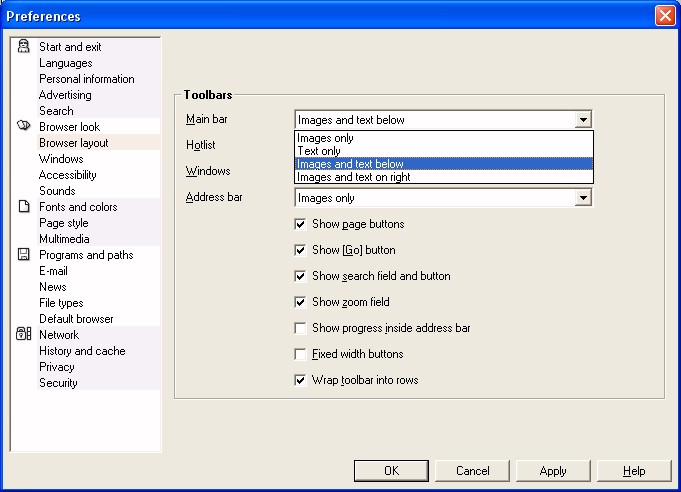The width and height of the screenshot is (681, 492).
Task: Click the Programs and paths disk icon
Action: tap(24, 255)
